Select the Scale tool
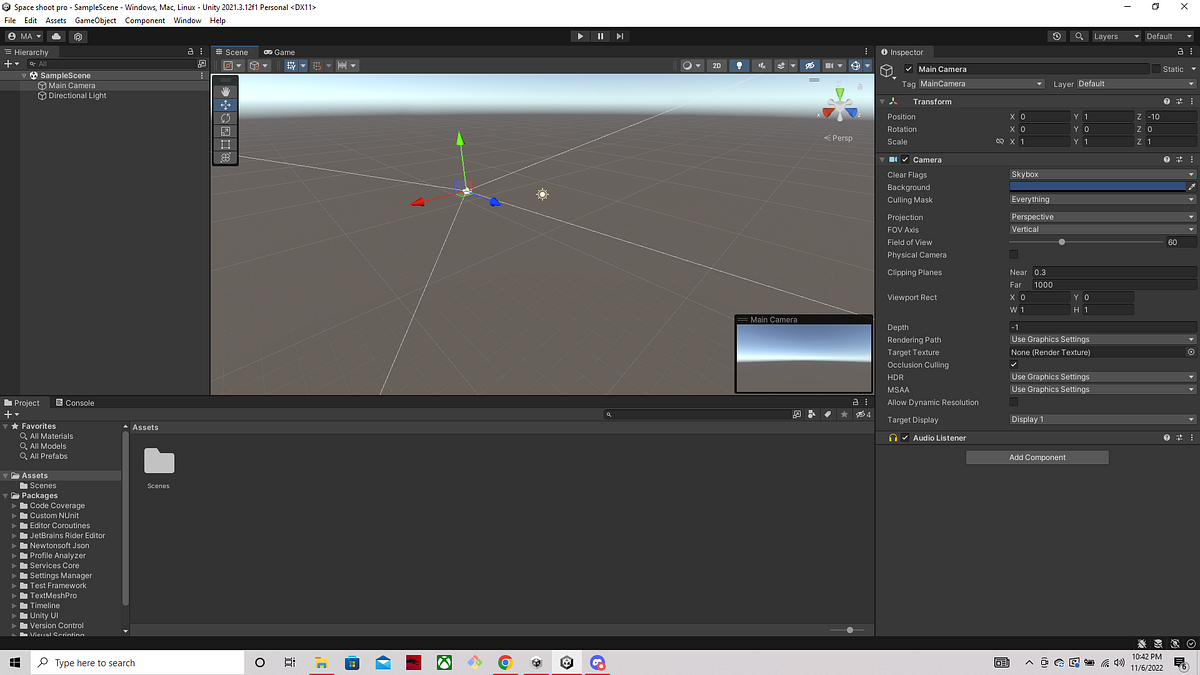The height and width of the screenshot is (675, 1200). point(225,131)
